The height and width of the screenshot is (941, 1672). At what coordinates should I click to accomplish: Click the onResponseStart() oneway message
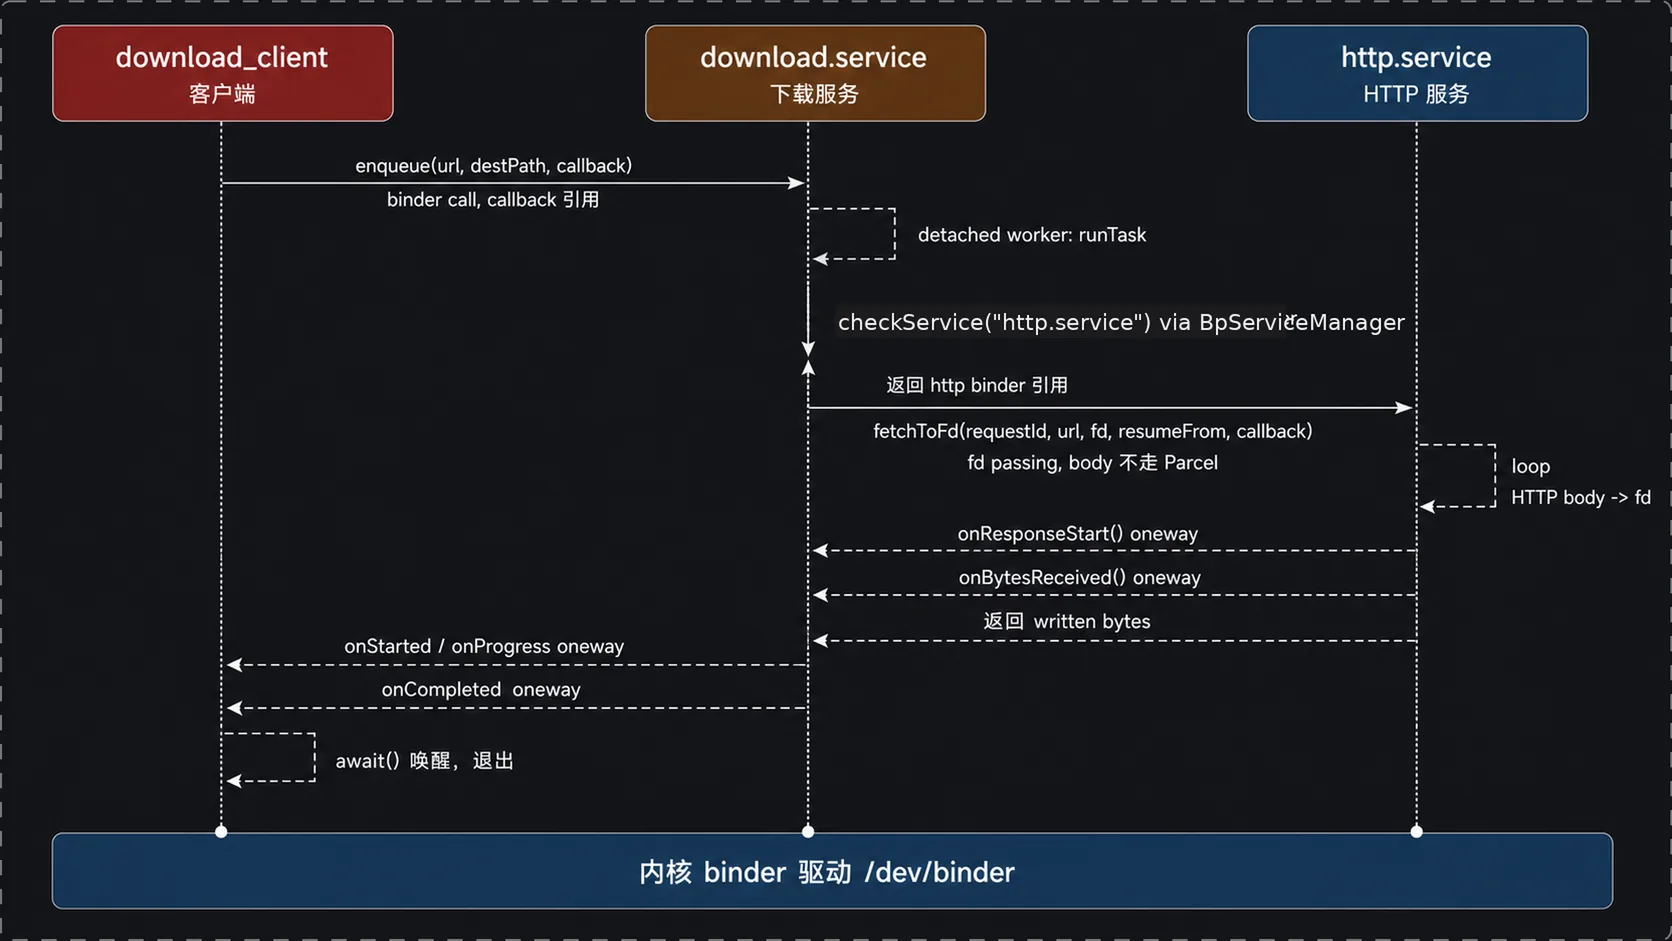(x=1078, y=534)
